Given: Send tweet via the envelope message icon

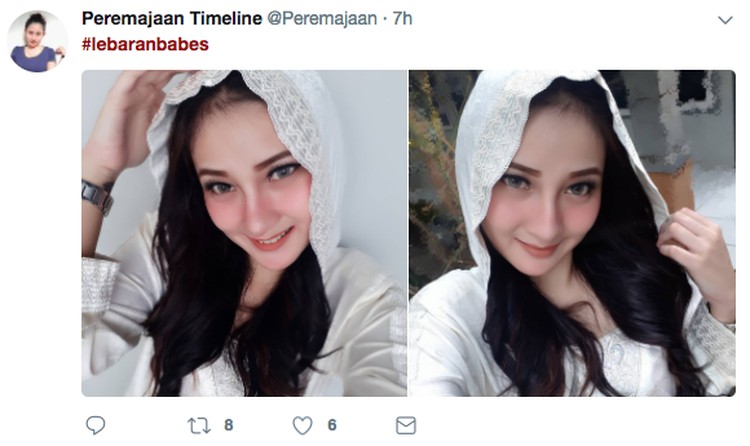Looking at the screenshot, I should tap(406, 425).
